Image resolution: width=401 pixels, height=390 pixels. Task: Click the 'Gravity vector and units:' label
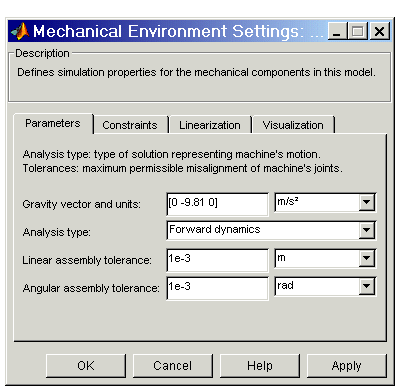click(82, 204)
